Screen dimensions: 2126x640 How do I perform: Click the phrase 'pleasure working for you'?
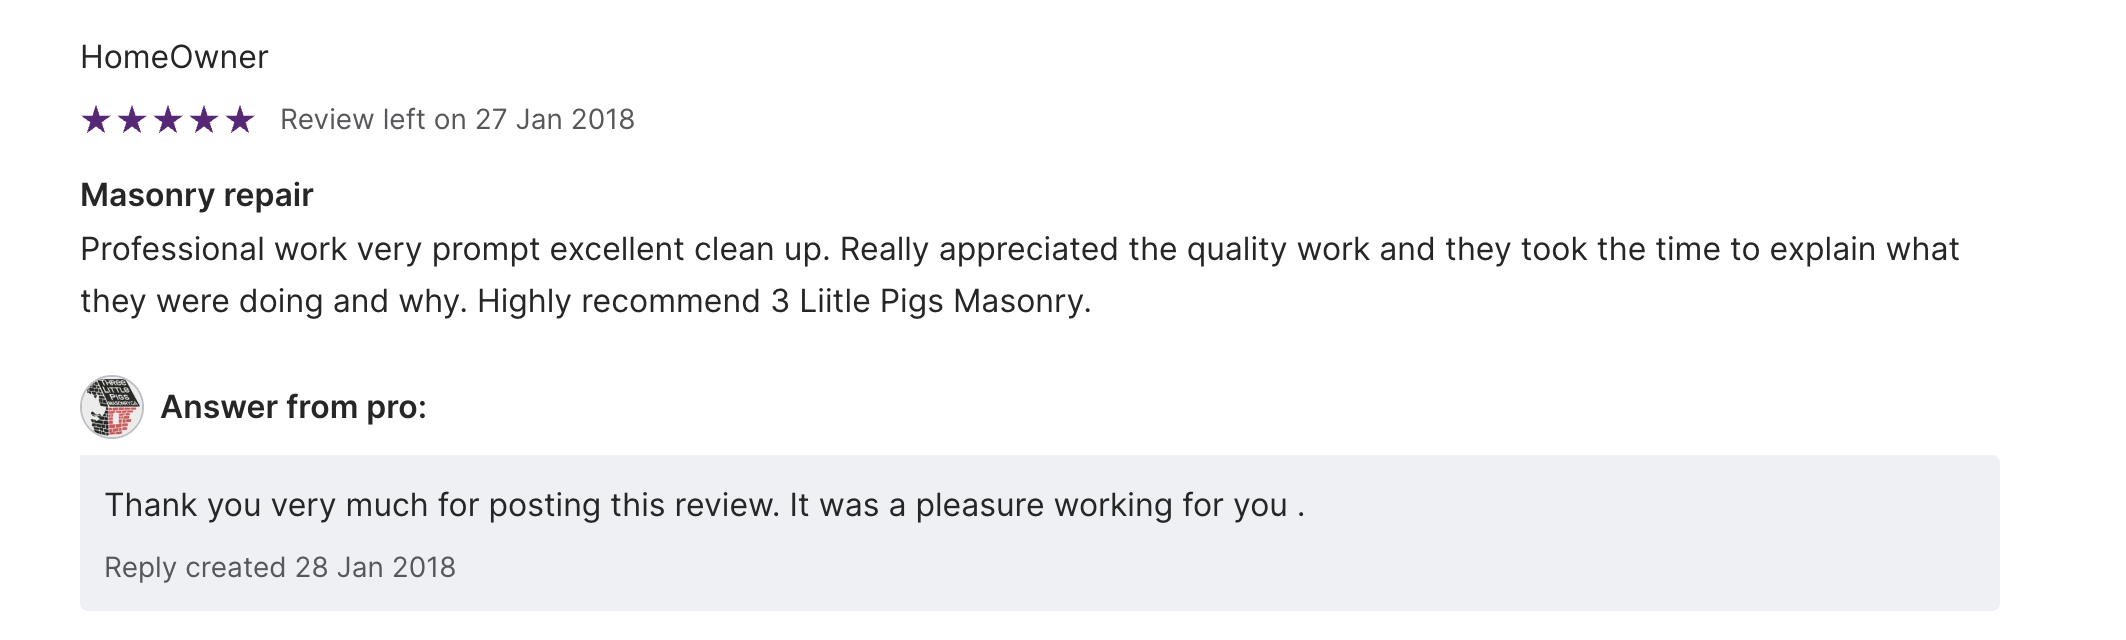tap(1100, 505)
